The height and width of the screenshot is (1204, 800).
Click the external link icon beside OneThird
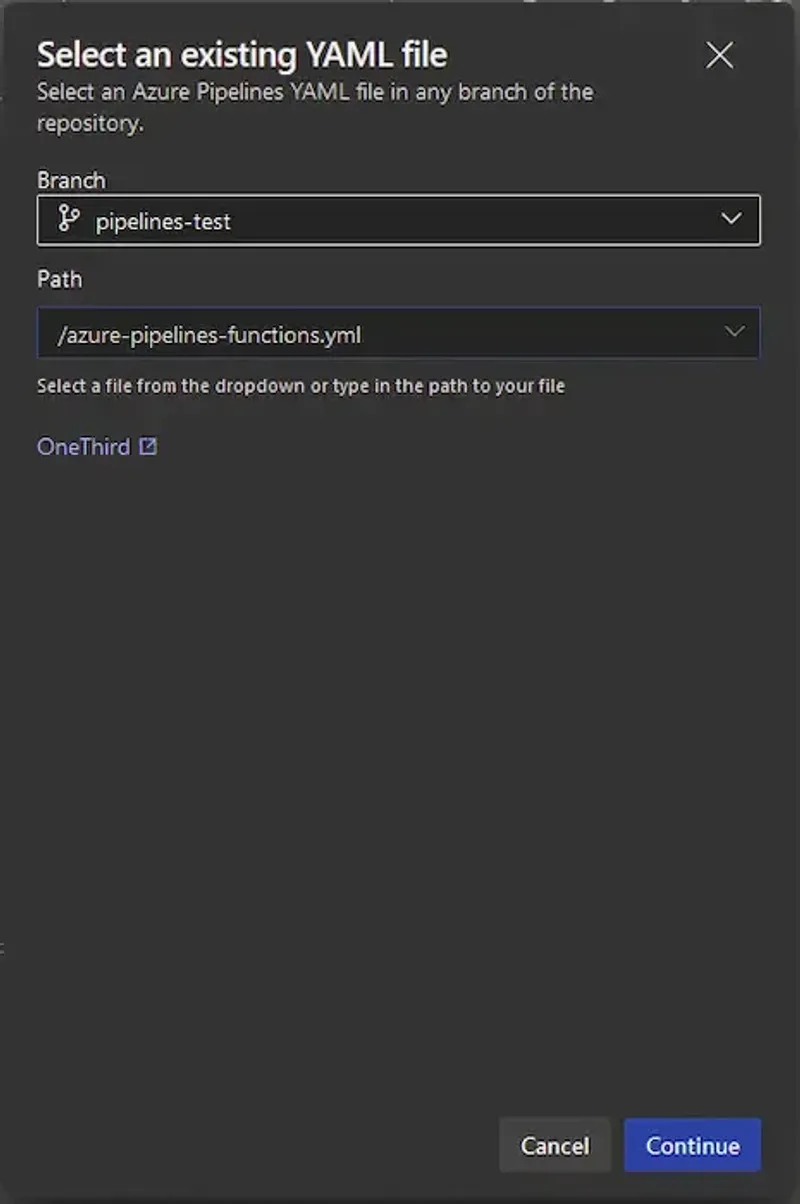click(x=148, y=447)
